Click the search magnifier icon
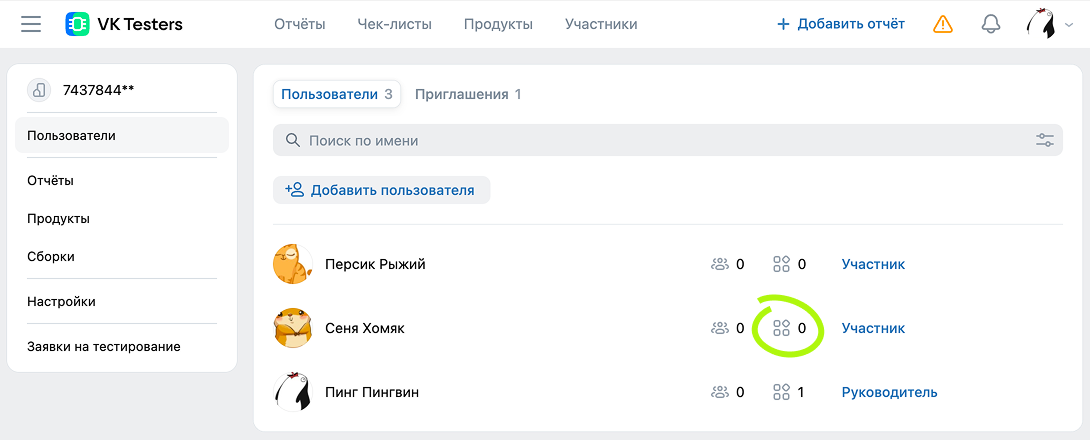 [293, 140]
